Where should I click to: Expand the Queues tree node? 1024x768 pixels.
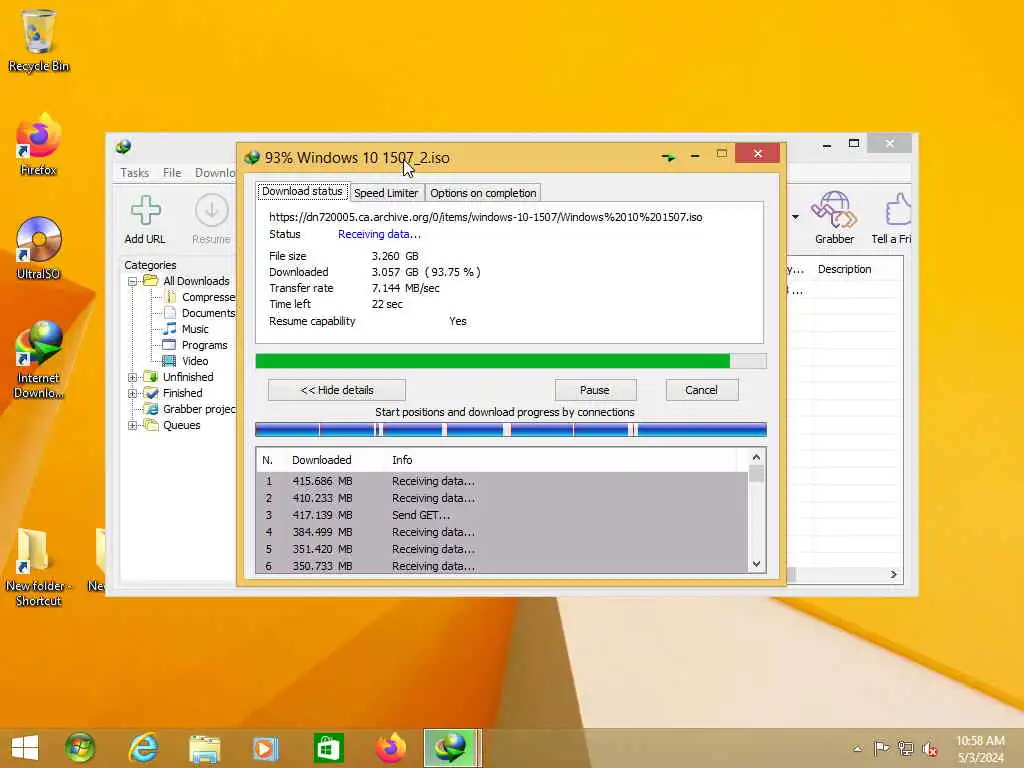pyautogui.click(x=133, y=425)
